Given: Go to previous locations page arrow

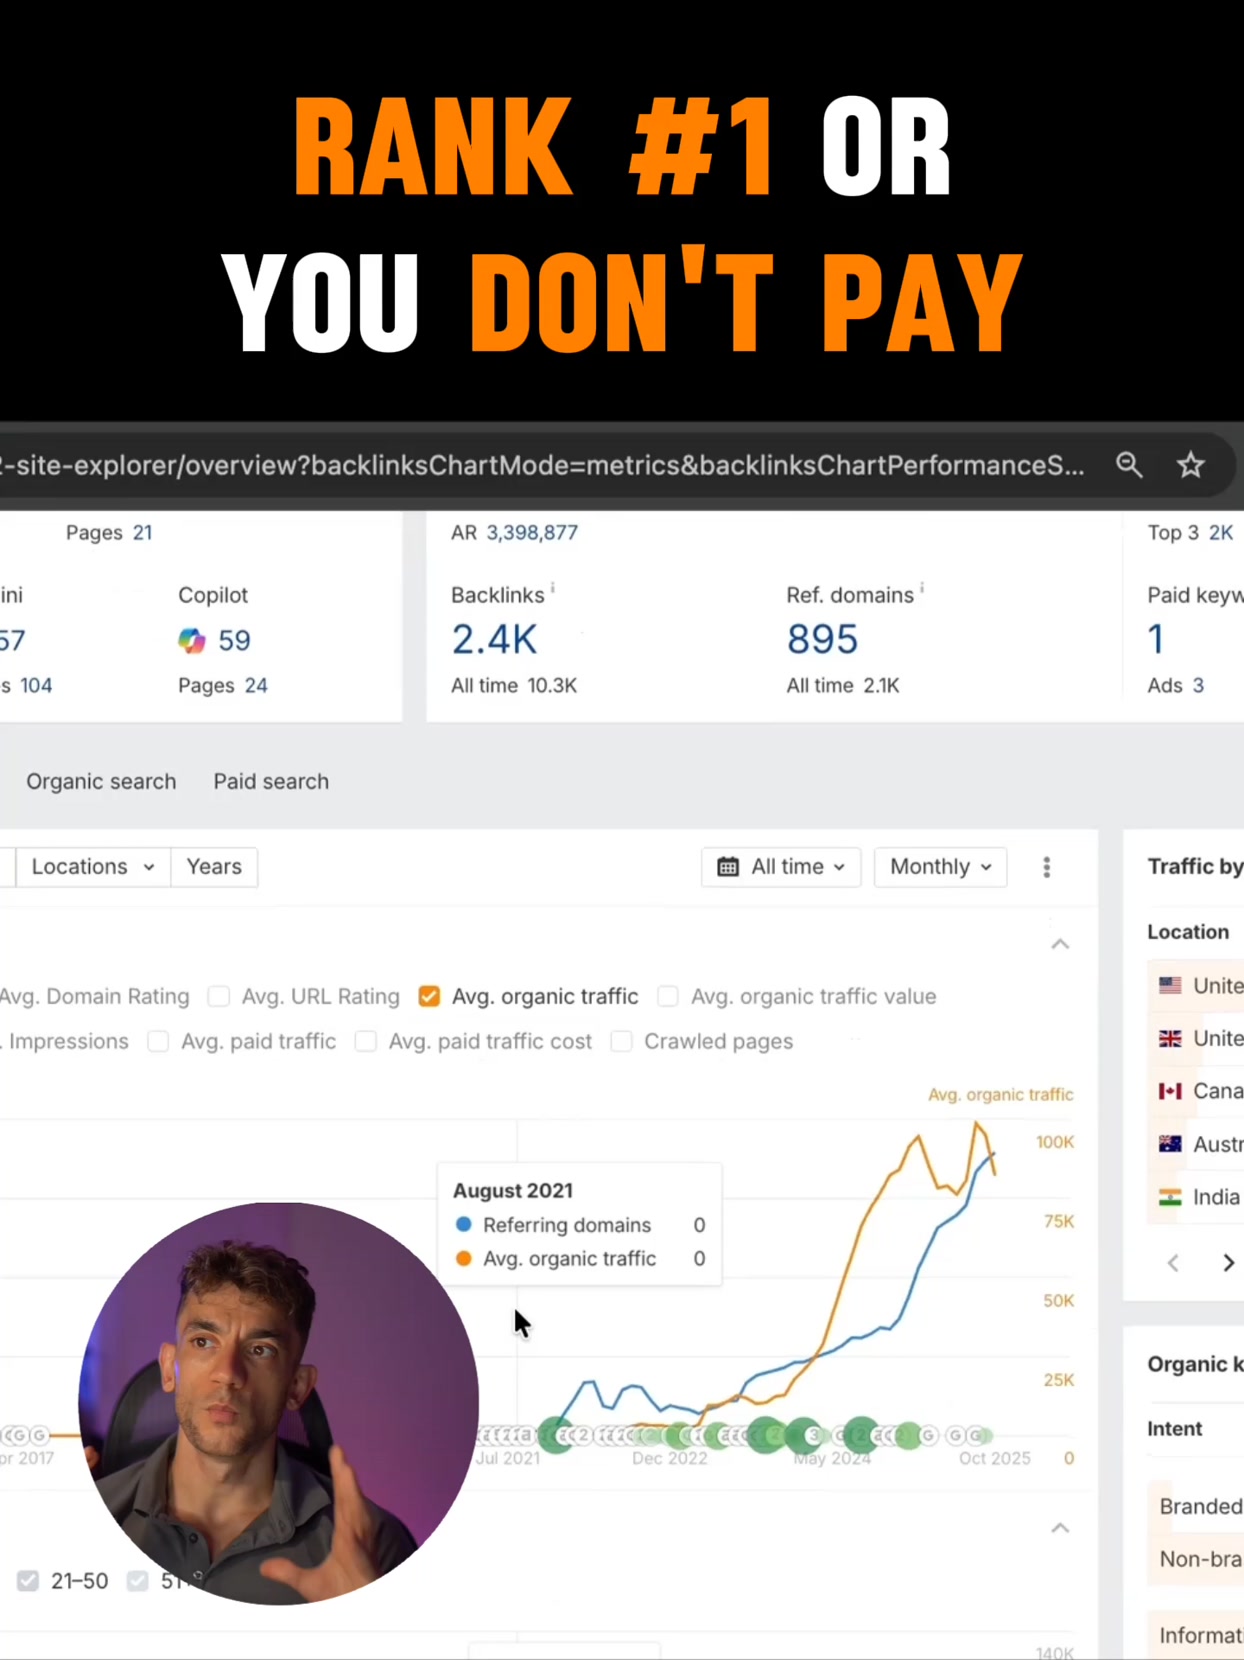Looking at the screenshot, I should click(1173, 1263).
